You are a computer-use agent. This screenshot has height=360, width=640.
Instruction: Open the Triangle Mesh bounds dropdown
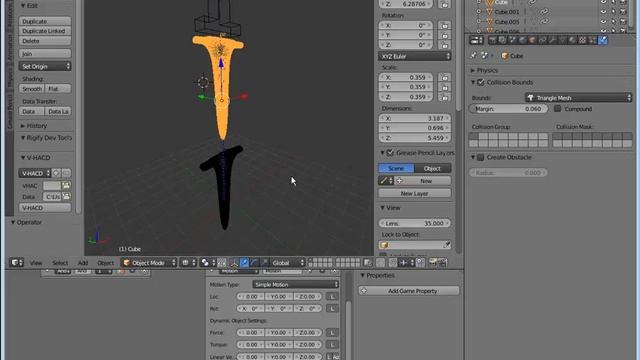click(x=578, y=98)
